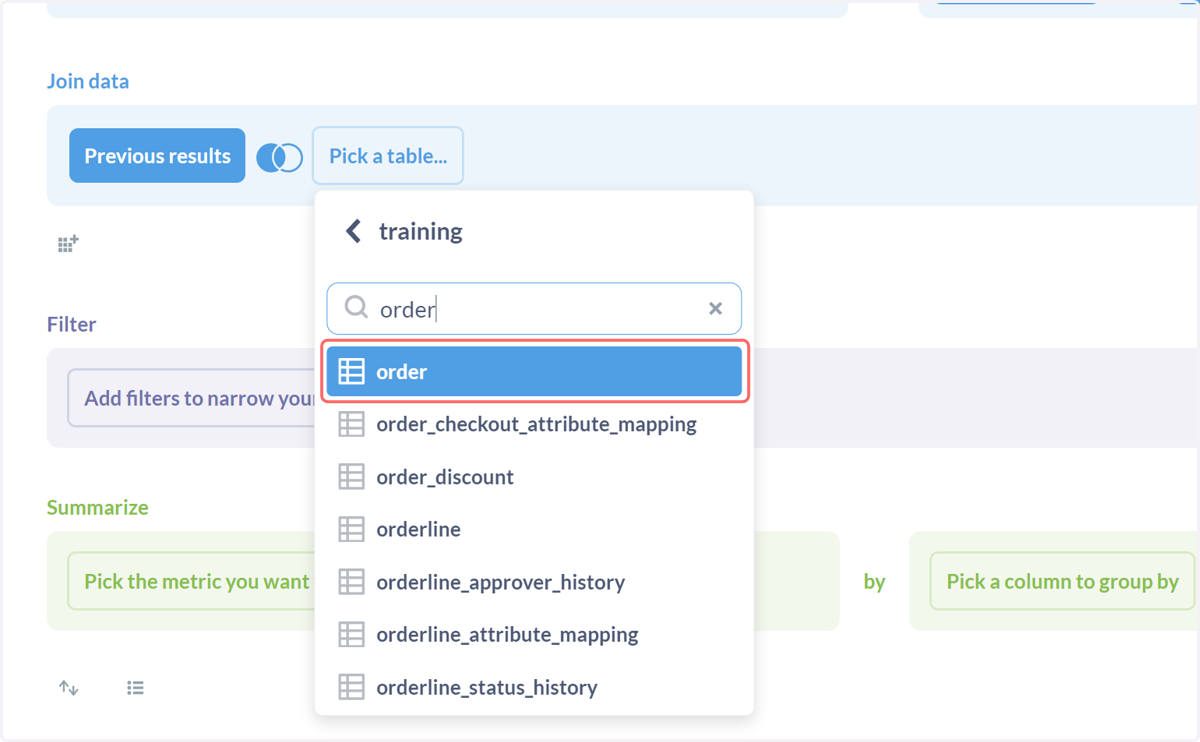The width and height of the screenshot is (1200, 742).
Task: Select the order_checkout_attribute_mapping table
Action: pyautogui.click(x=534, y=424)
